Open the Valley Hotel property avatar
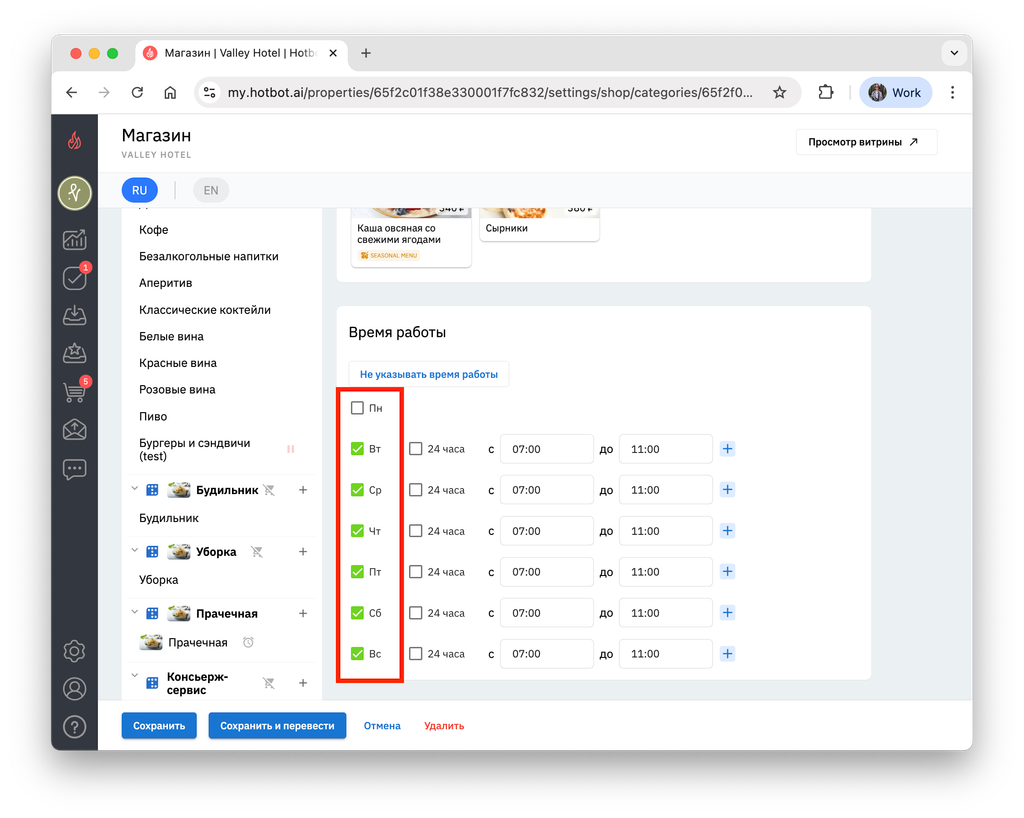This screenshot has width=1024, height=818. tap(74, 193)
